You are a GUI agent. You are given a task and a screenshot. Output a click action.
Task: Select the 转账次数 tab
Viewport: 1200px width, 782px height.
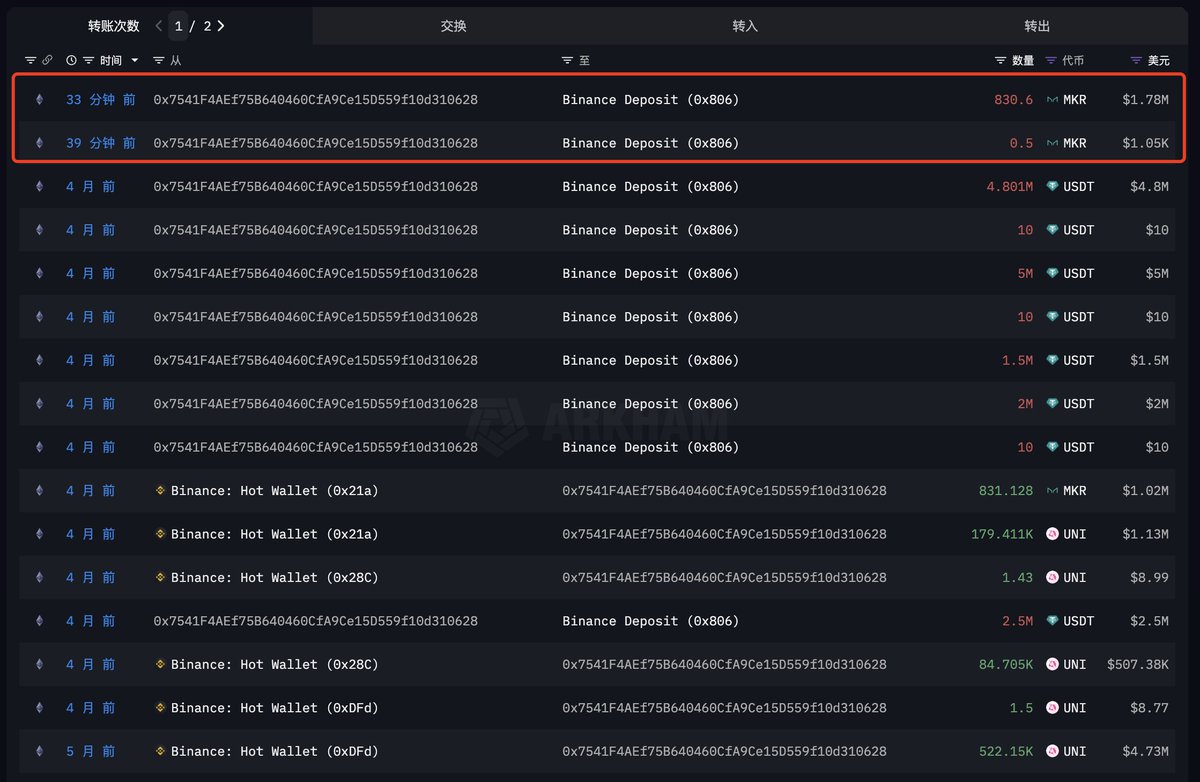tap(113, 26)
